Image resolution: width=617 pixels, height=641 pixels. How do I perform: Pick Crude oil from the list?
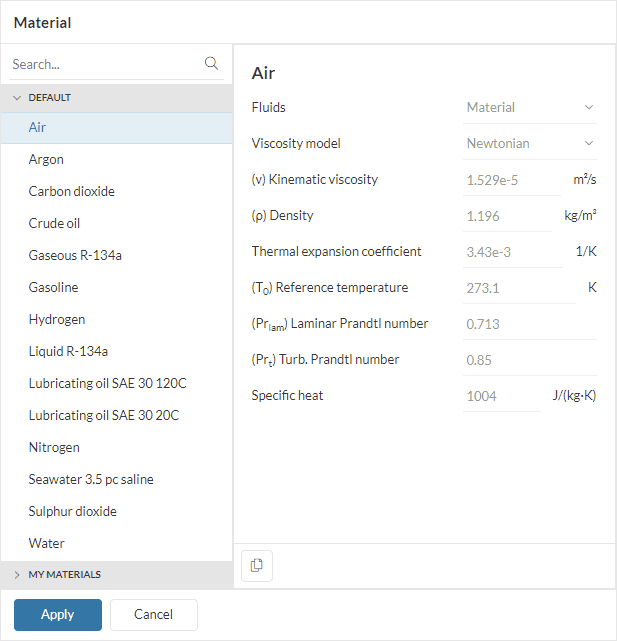click(x=54, y=223)
